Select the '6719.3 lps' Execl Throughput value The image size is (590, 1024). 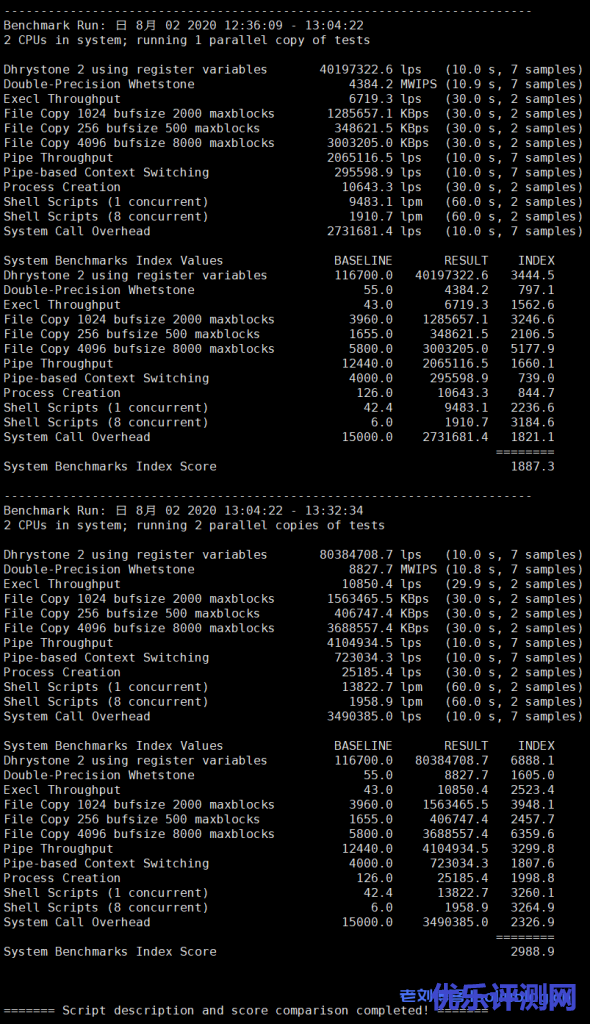click(x=385, y=99)
